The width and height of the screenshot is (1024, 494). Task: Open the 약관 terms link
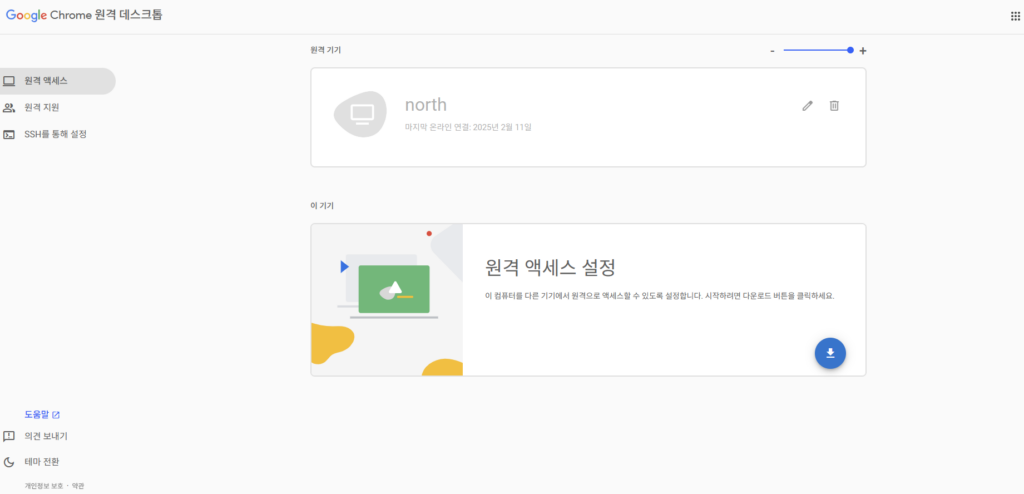(x=78, y=486)
